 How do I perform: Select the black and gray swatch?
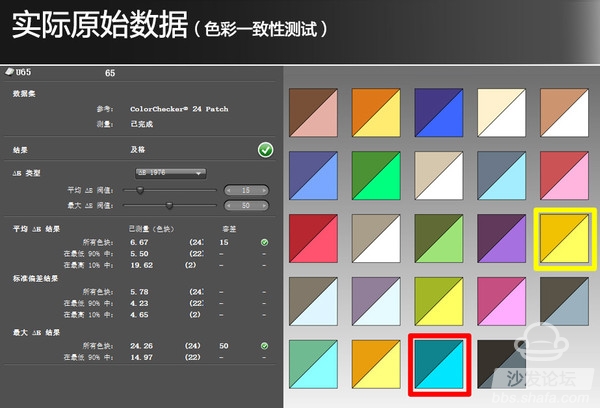tap(502, 364)
